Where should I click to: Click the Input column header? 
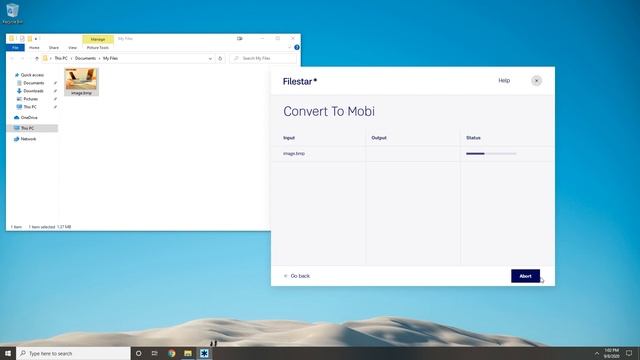tap(289, 138)
